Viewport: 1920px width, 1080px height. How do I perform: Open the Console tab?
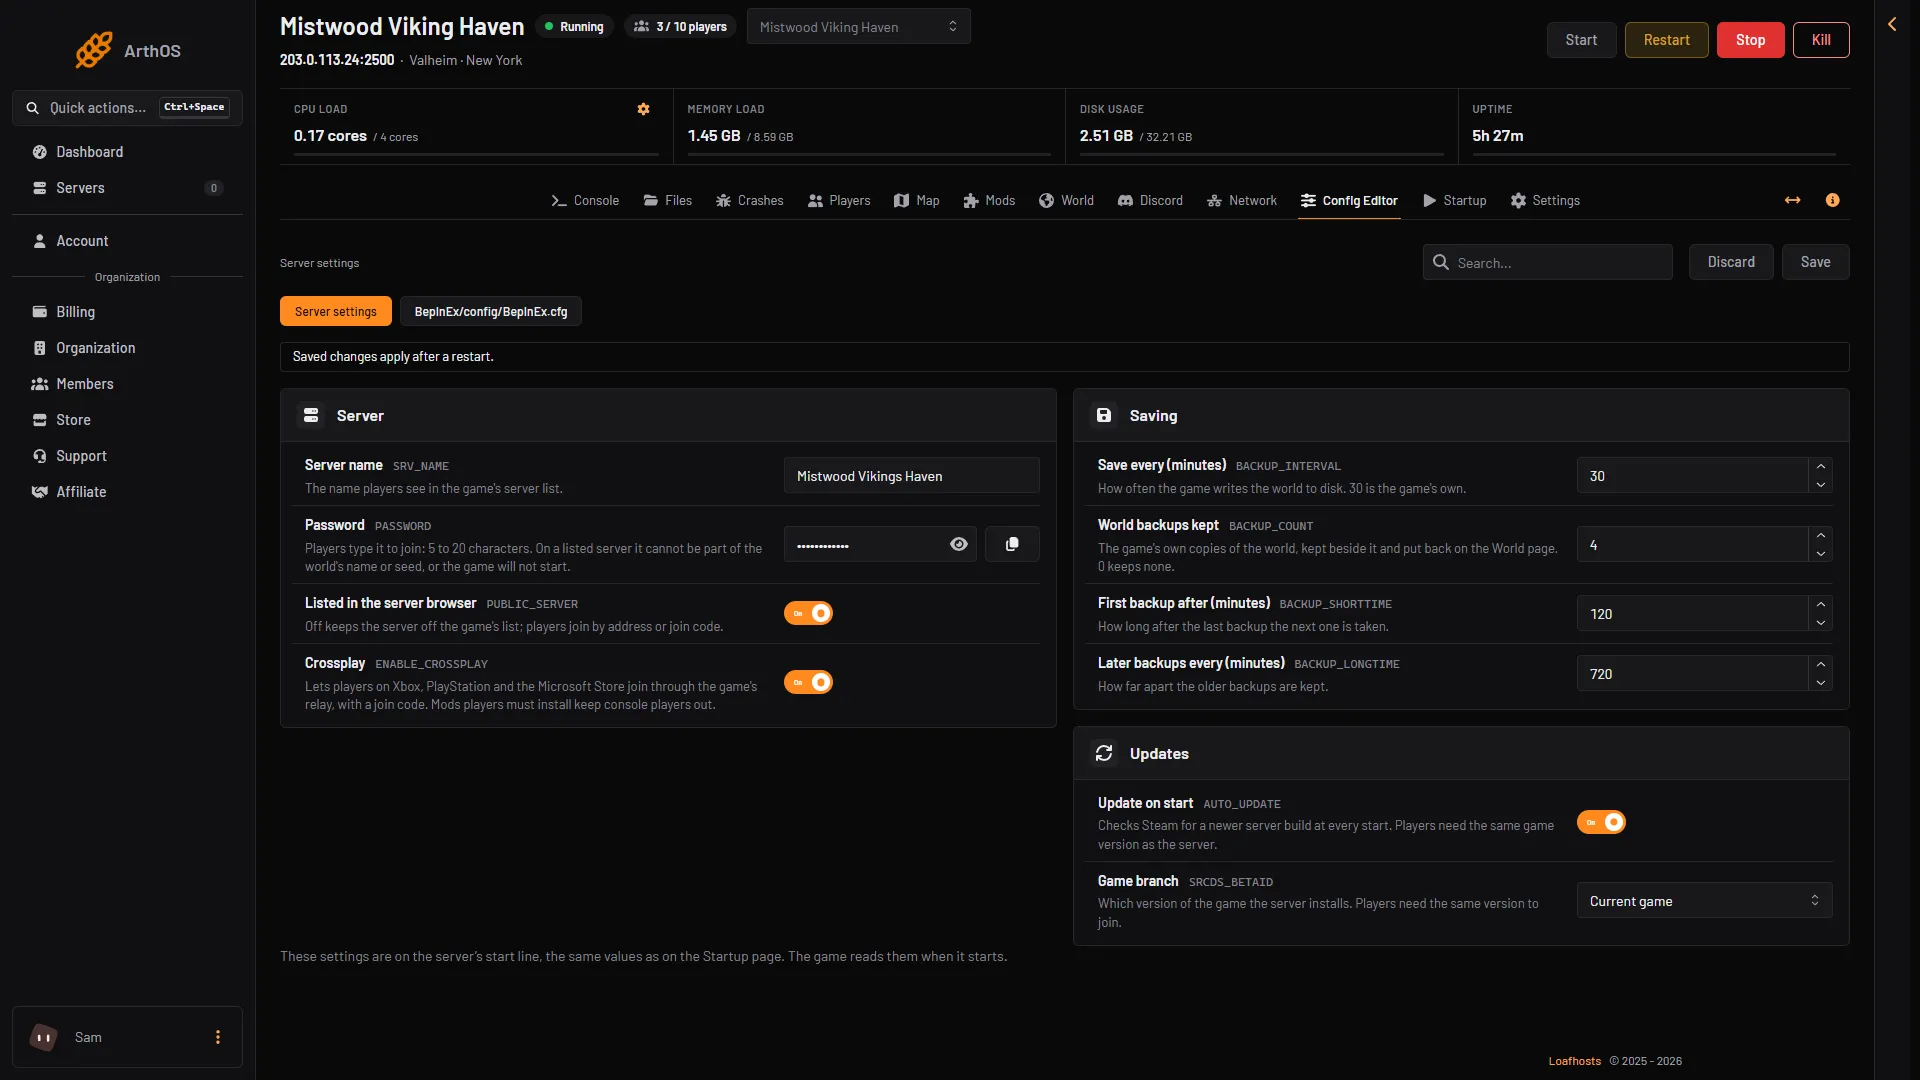click(x=585, y=201)
